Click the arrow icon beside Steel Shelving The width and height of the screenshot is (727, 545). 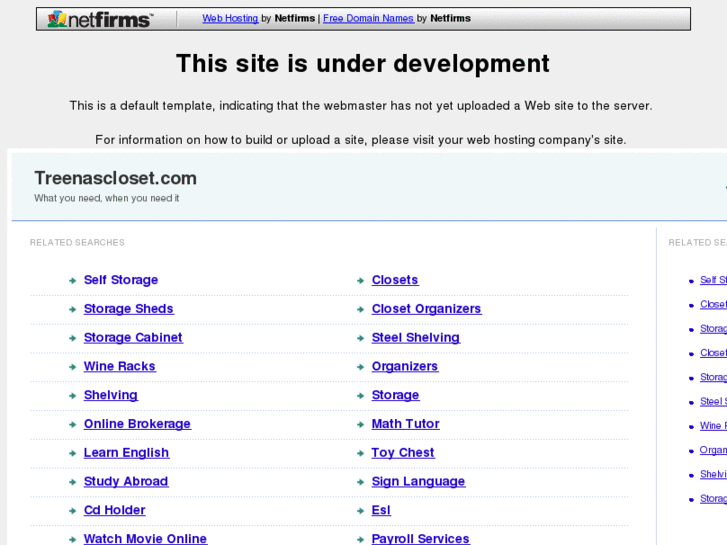360,338
